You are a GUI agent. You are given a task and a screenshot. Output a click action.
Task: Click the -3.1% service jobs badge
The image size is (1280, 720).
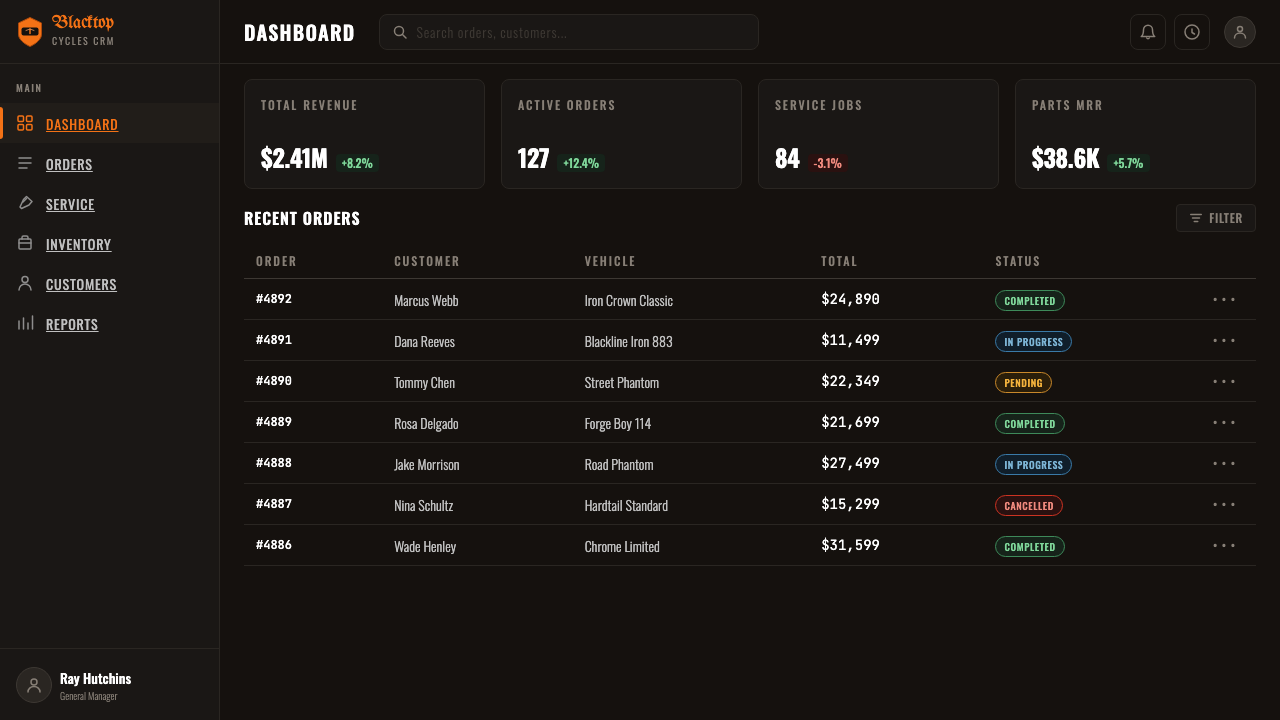click(x=827, y=163)
